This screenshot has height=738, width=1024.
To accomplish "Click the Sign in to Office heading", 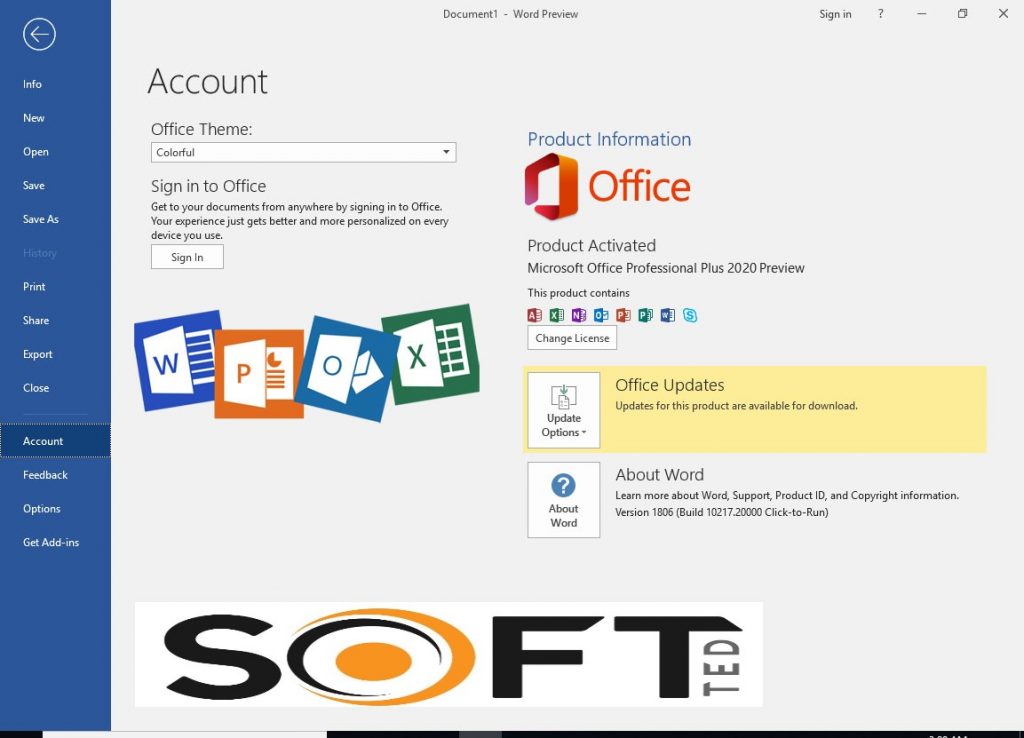I will pos(208,186).
